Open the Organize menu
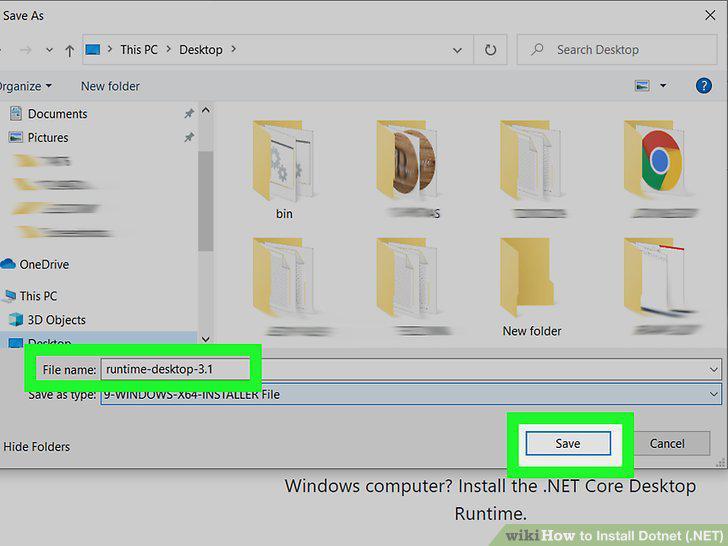Image resolution: width=728 pixels, height=546 pixels. tap(25, 86)
